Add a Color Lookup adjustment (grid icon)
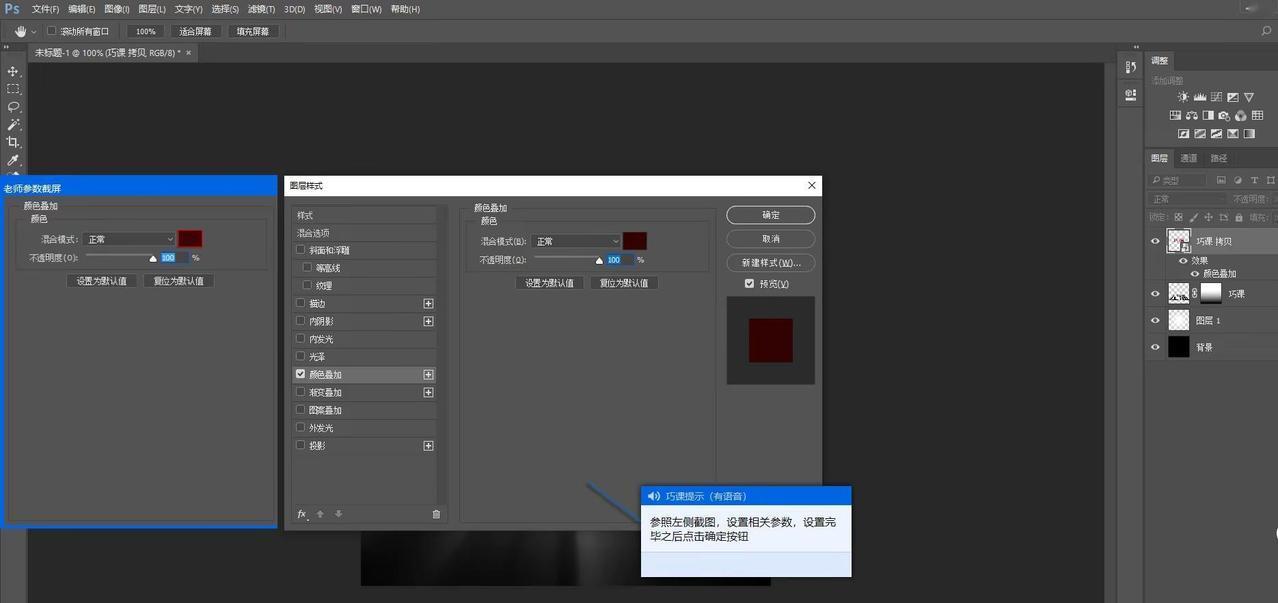1278x603 pixels. (x=1257, y=115)
